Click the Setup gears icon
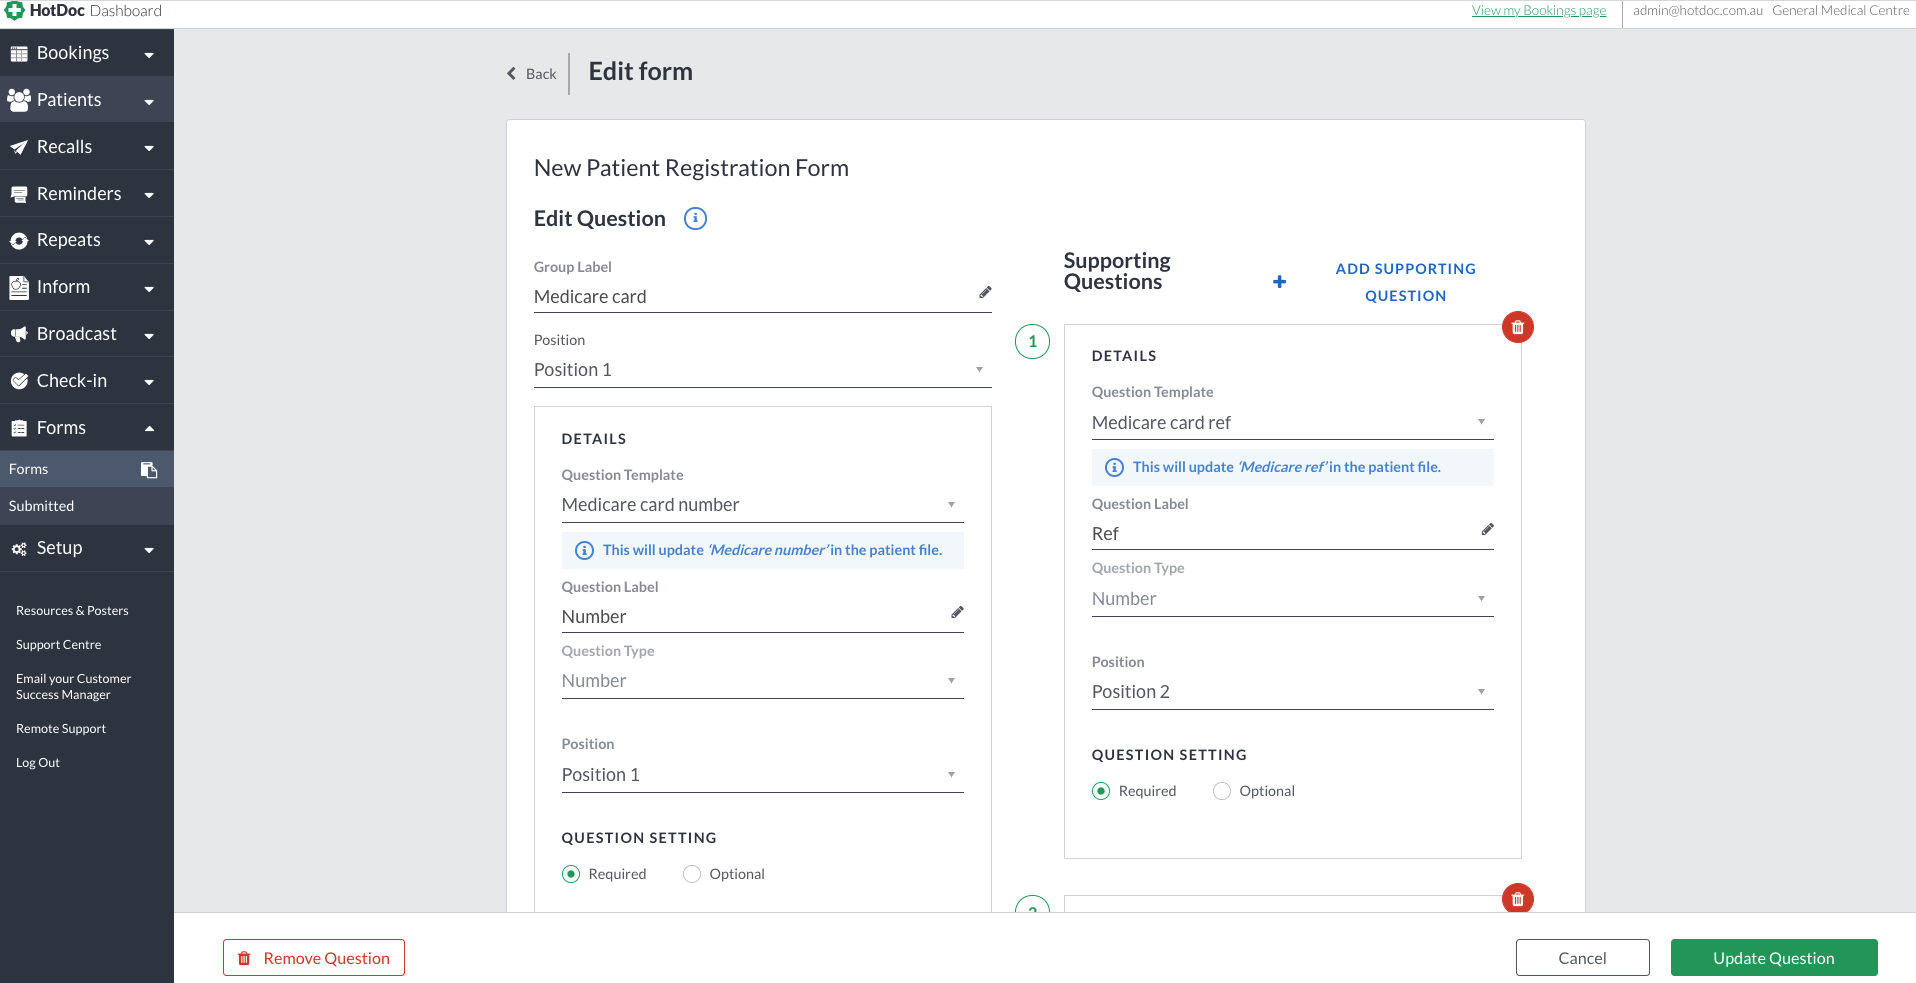The width and height of the screenshot is (1916, 983). click(x=19, y=549)
